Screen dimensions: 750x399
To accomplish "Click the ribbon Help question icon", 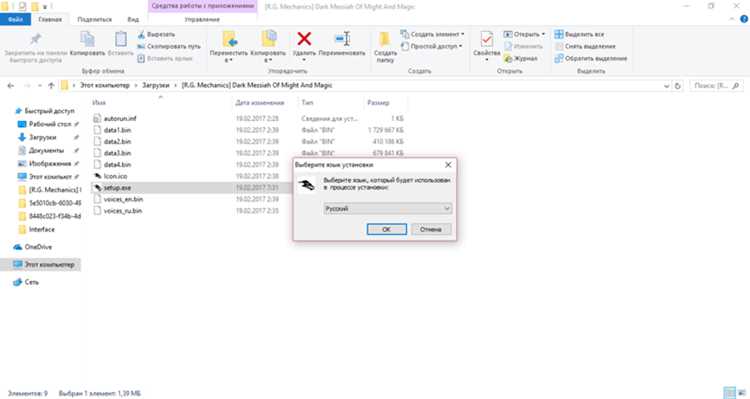I will pyautogui.click(x=744, y=19).
